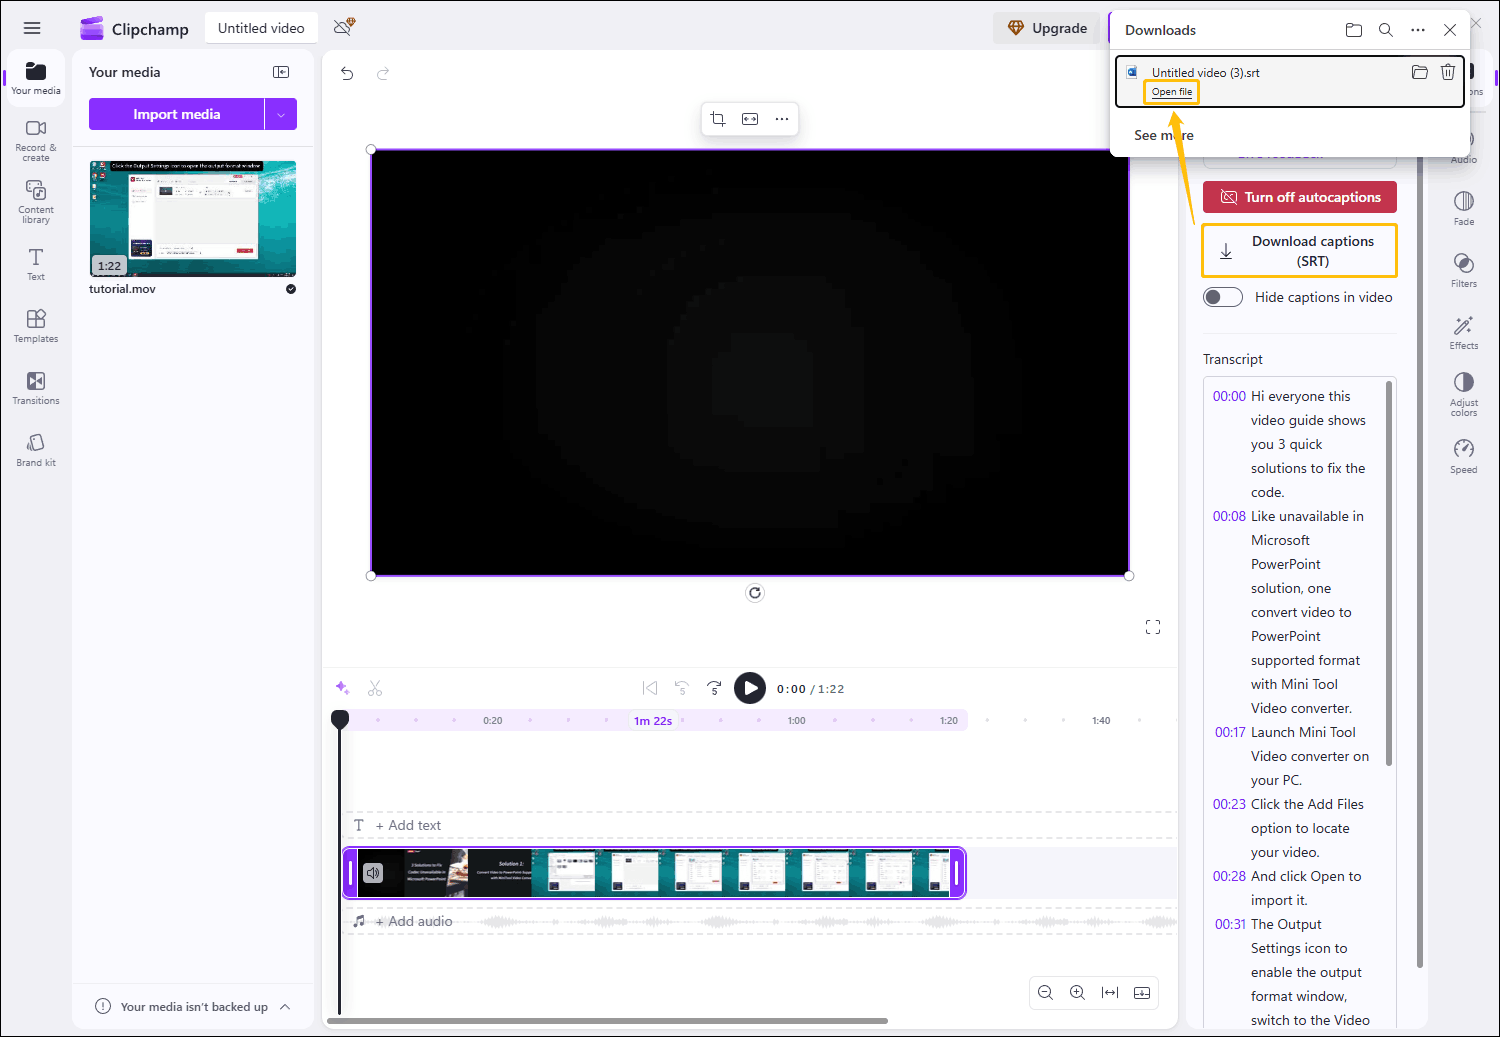
Task: Select the Brand kit panel
Action: point(35,448)
